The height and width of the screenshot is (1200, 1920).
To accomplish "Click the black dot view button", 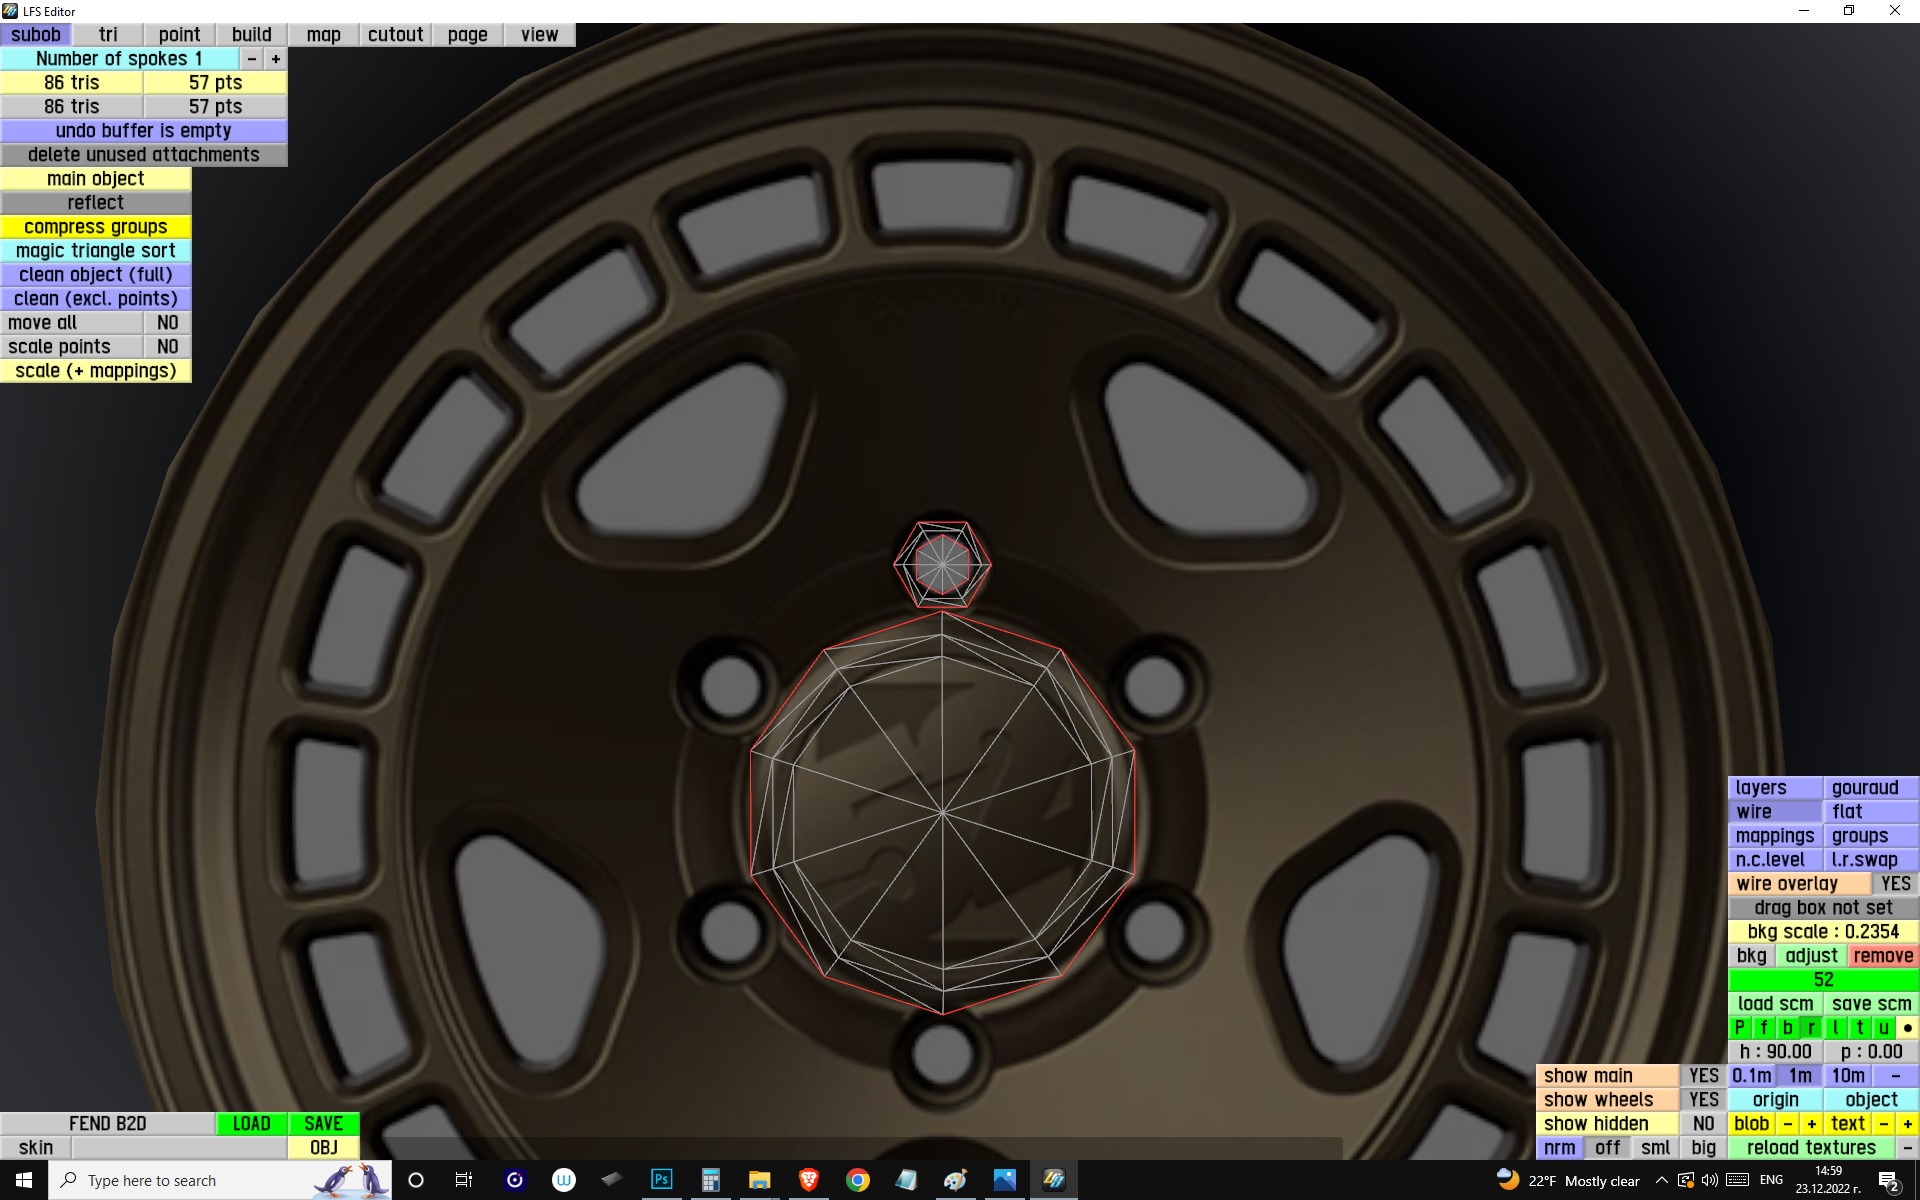I will 1907,1028.
